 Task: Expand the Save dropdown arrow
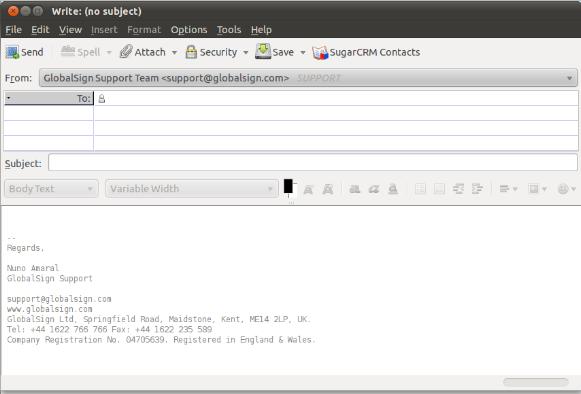[303, 53]
